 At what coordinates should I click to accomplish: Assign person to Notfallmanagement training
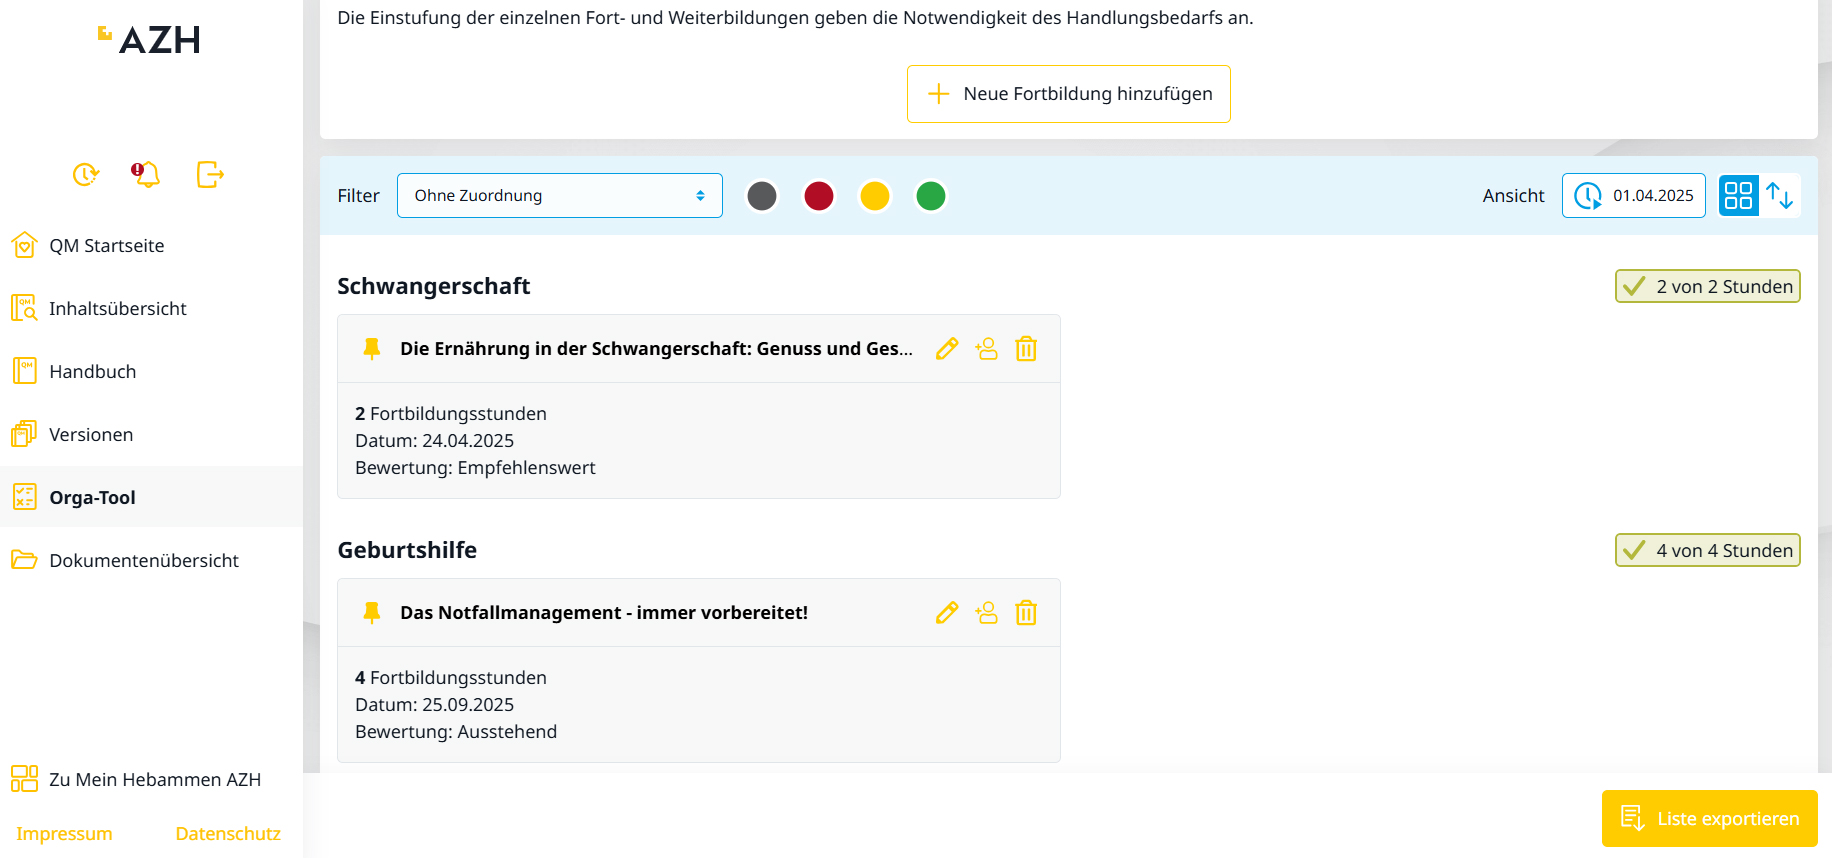986,613
